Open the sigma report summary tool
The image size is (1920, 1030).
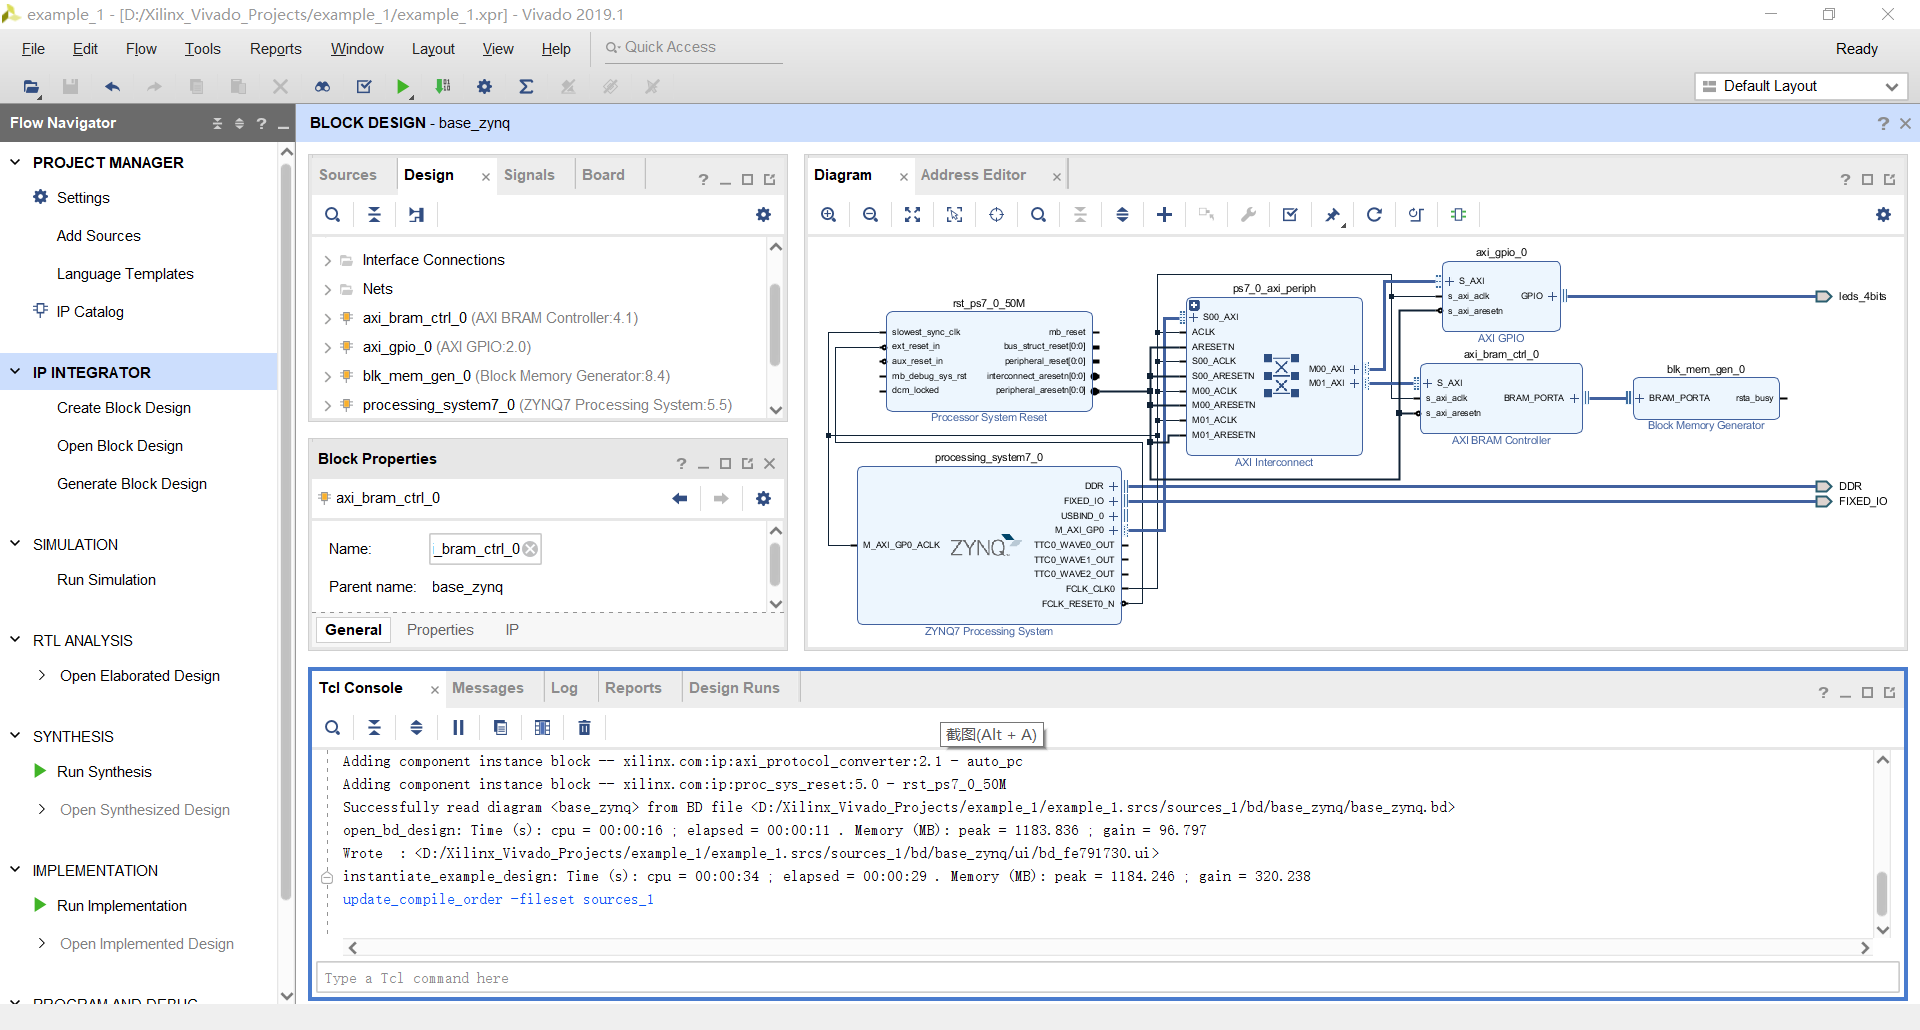(526, 87)
